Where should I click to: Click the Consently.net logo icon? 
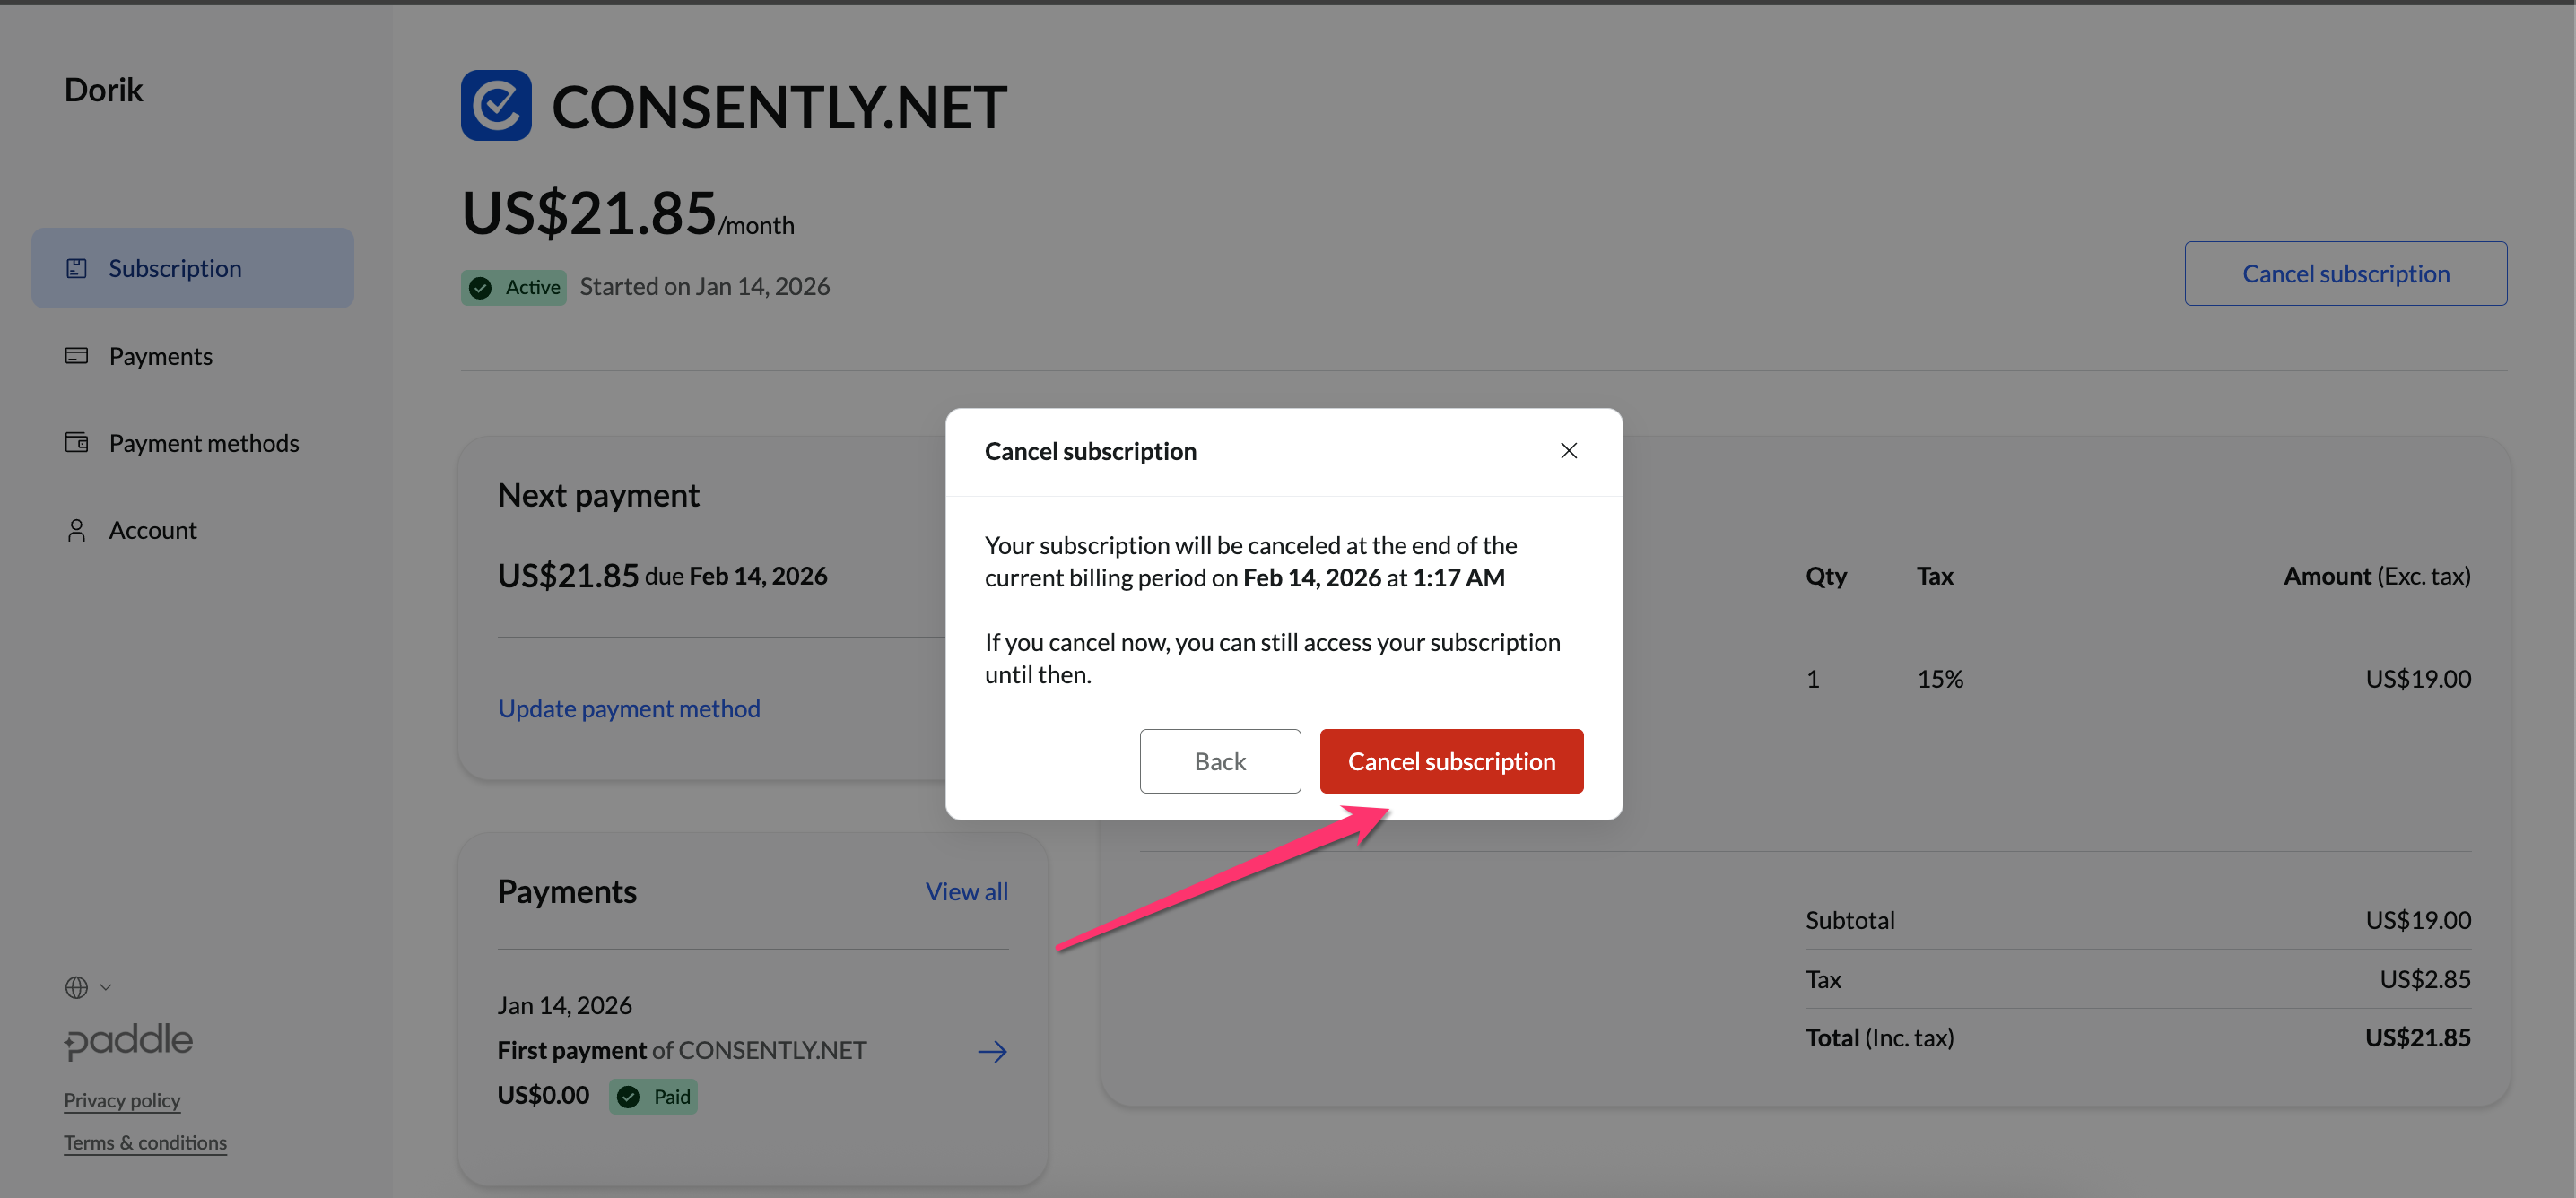tap(495, 105)
